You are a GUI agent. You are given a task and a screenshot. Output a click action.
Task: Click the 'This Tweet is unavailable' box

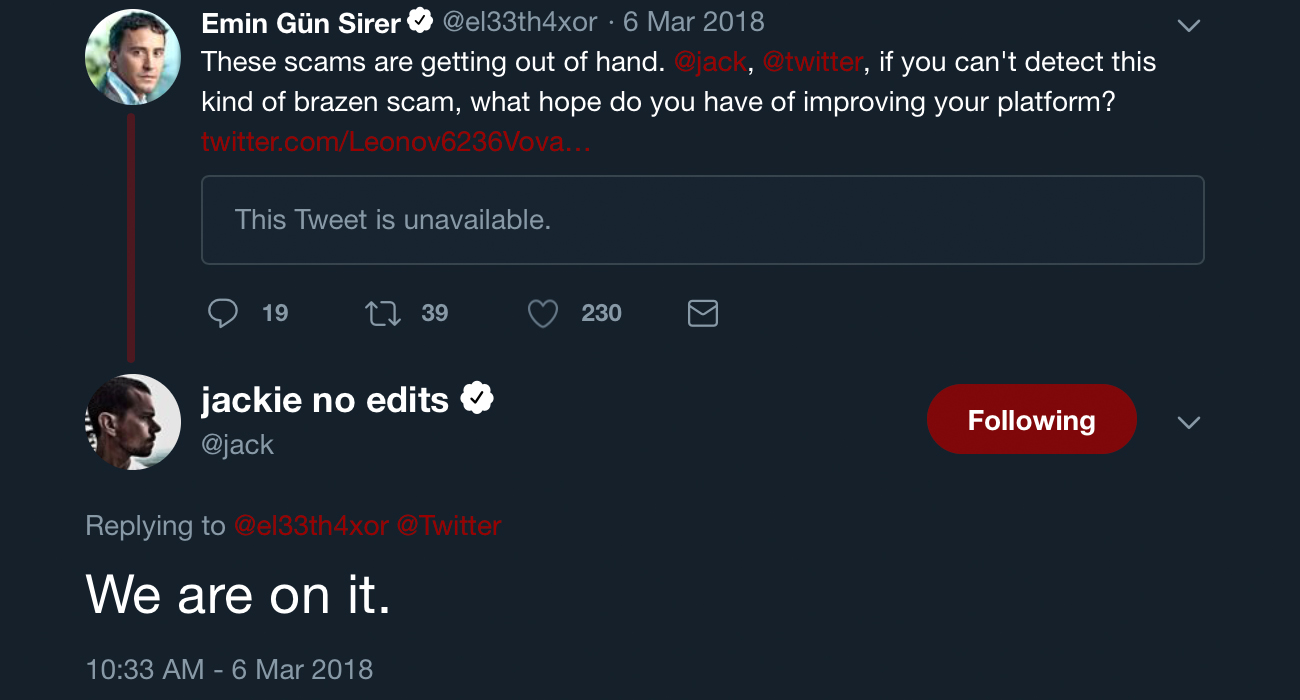tap(702, 220)
